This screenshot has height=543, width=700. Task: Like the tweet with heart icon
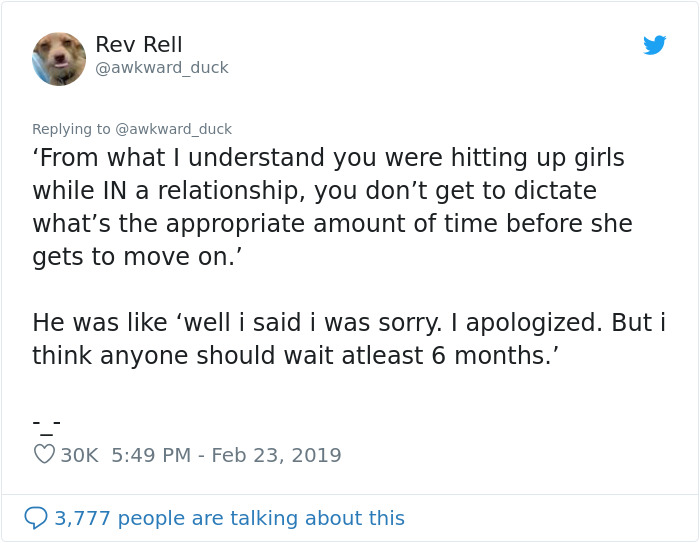tap(44, 455)
